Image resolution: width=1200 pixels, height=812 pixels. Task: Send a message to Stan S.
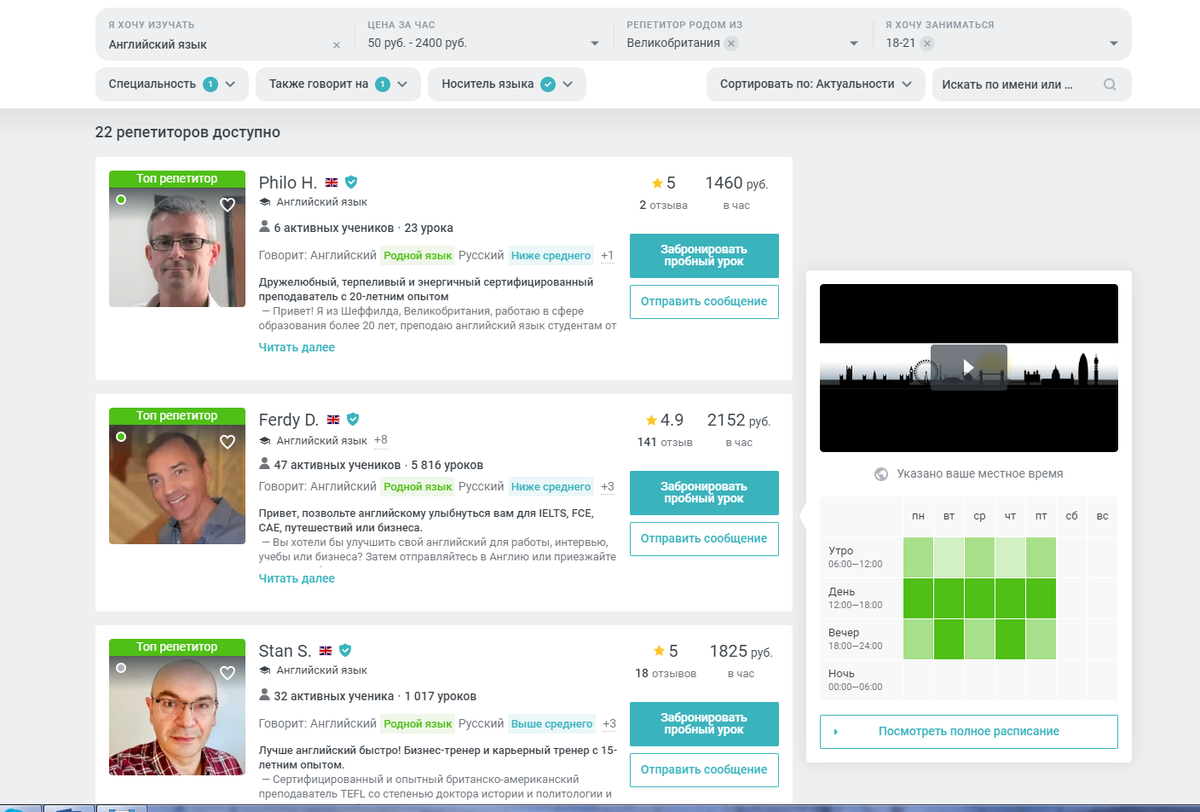pyautogui.click(x=704, y=769)
